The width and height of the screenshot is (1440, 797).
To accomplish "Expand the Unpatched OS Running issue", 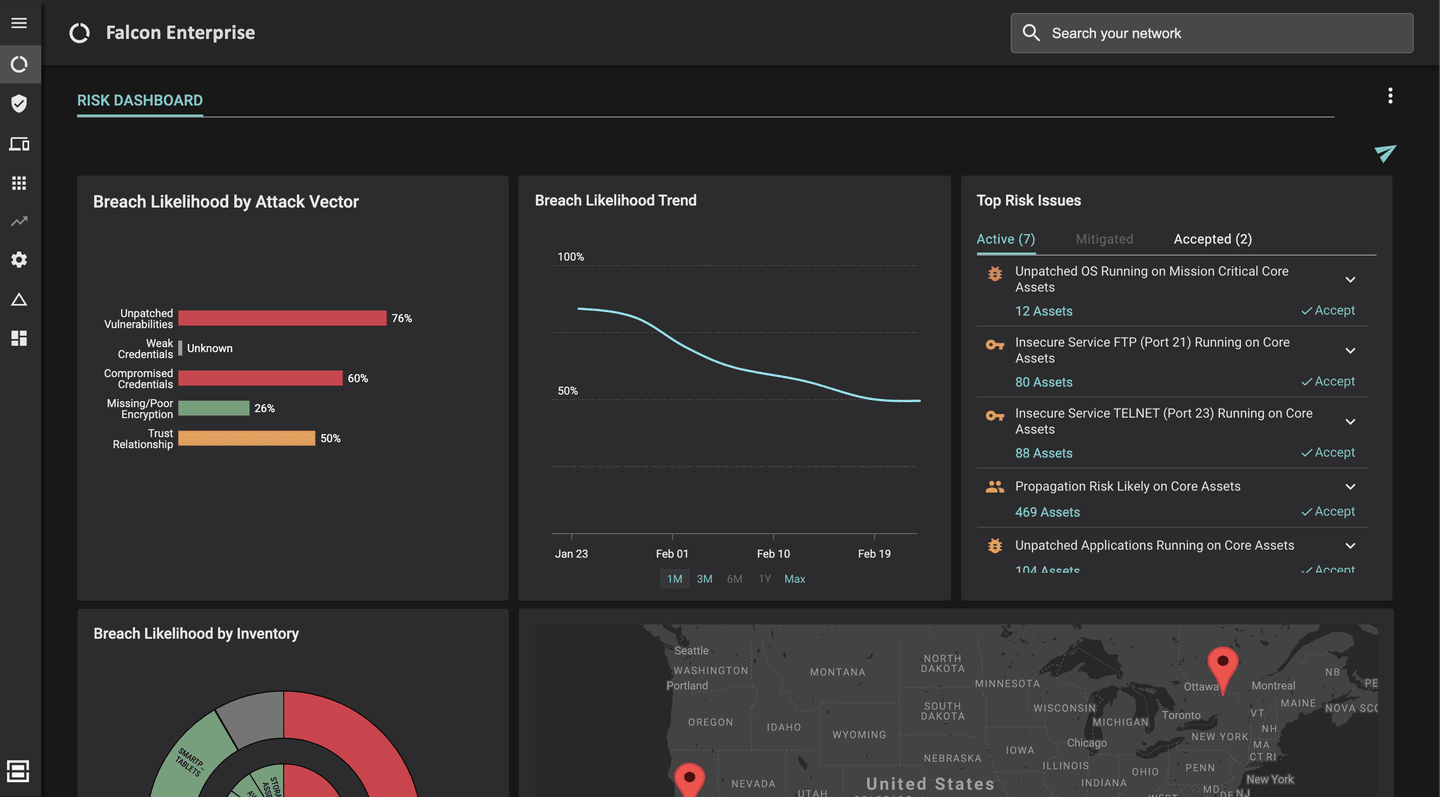I will [1350, 280].
